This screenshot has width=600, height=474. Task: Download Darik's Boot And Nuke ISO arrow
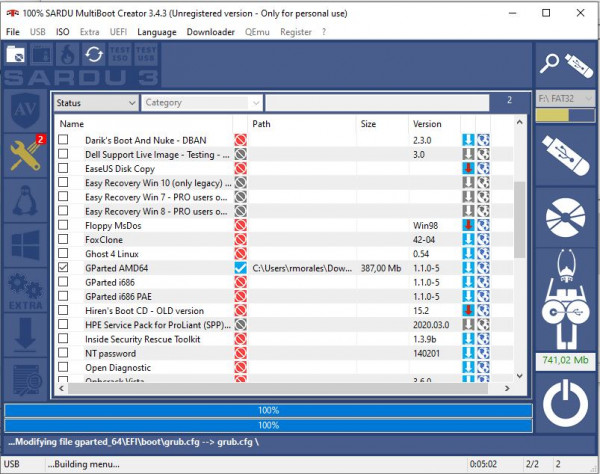(468, 140)
